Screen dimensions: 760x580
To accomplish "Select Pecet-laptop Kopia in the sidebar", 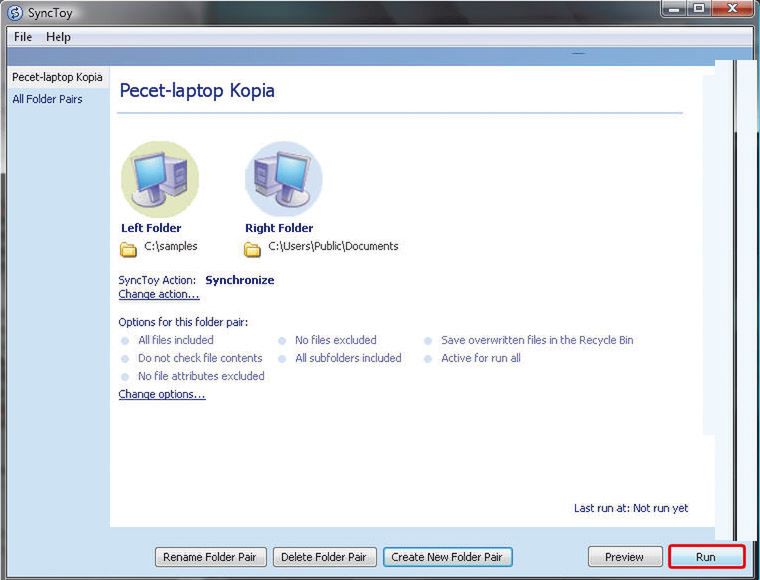I will pos(57,77).
